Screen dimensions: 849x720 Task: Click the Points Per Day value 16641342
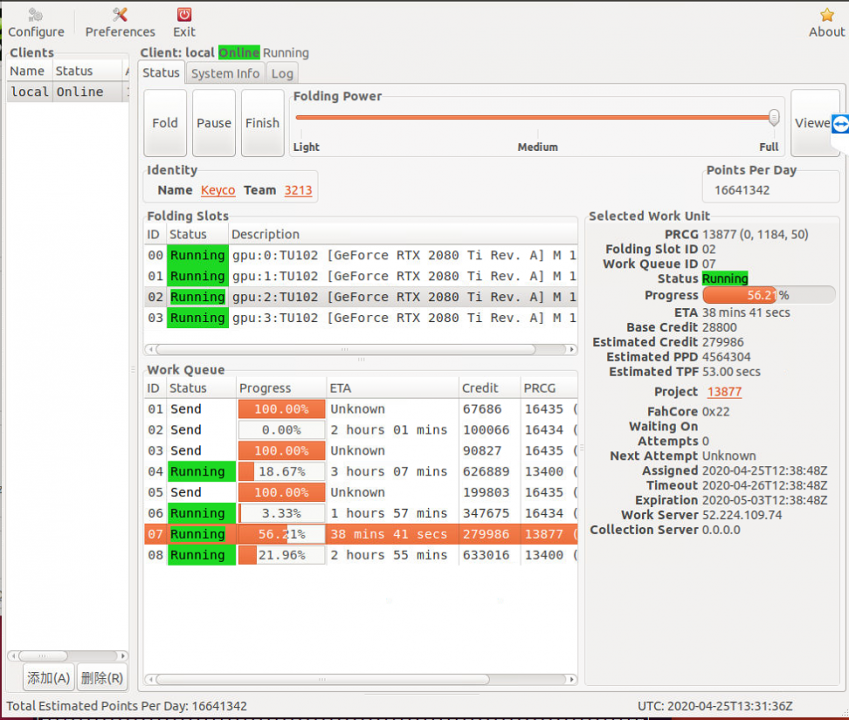[742, 190]
